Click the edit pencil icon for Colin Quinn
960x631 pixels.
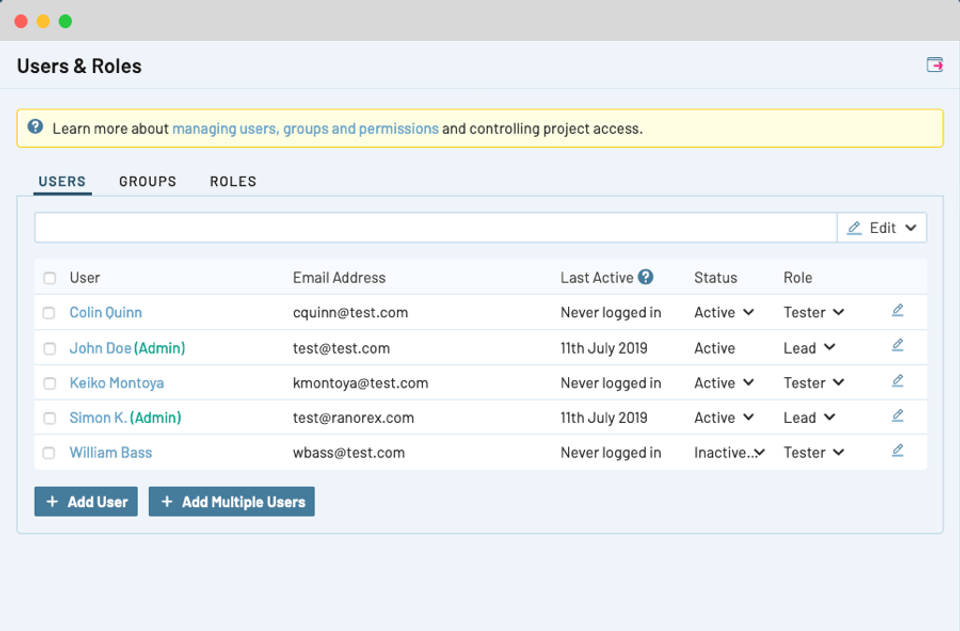[x=897, y=311]
